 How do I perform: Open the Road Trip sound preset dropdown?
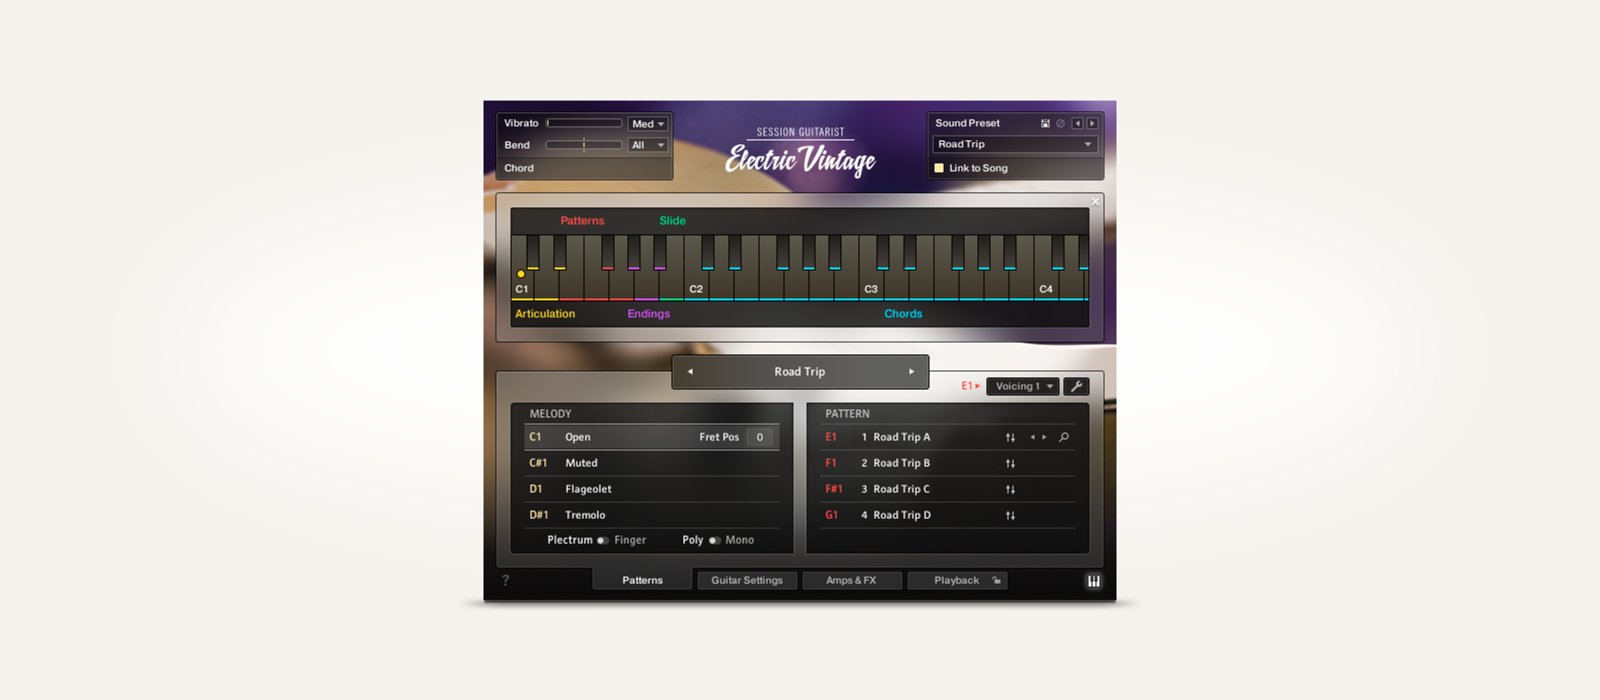tap(1015, 145)
